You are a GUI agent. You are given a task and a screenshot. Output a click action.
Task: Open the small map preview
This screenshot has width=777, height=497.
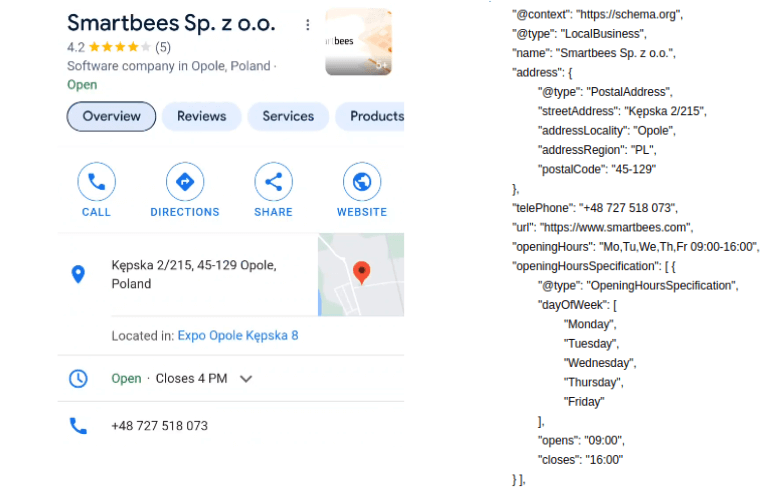(361, 275)
